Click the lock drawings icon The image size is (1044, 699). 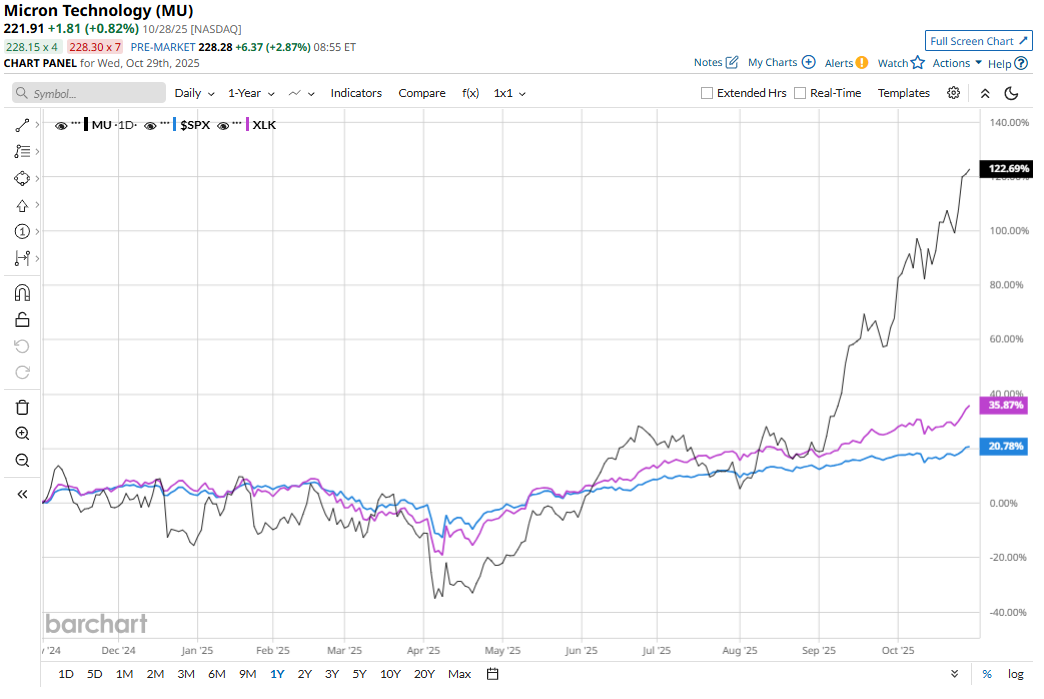(22, 320)
